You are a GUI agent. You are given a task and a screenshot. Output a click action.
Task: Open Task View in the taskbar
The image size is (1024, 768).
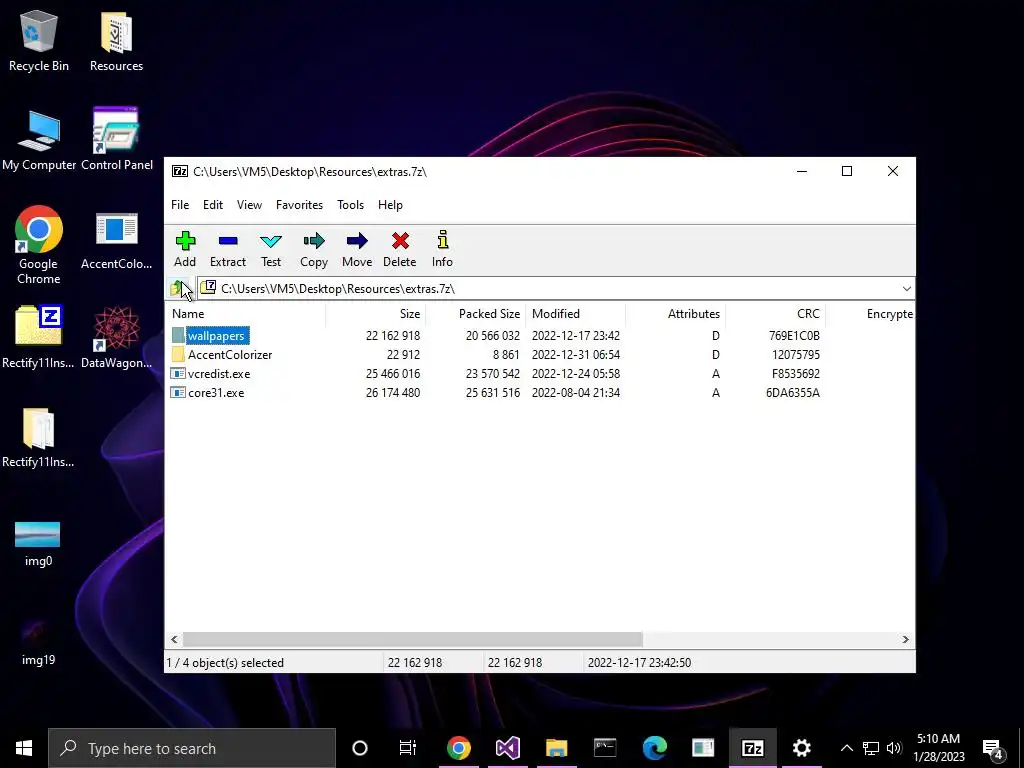[x=408, y=748]
